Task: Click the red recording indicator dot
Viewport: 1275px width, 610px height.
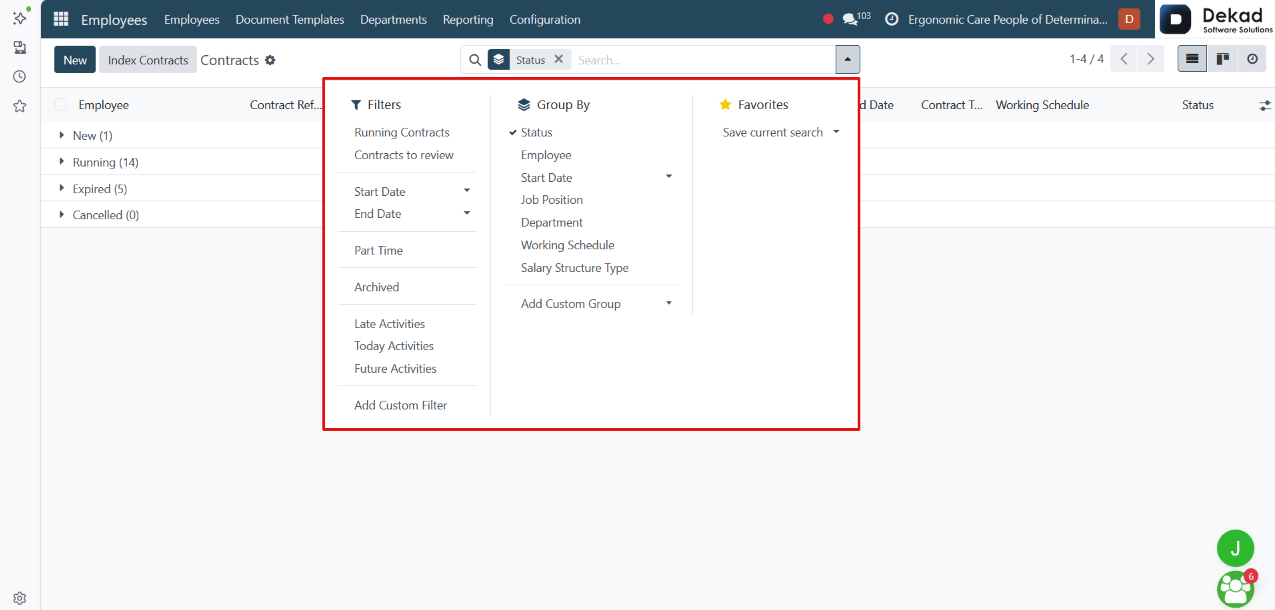Action: point(828,19)
